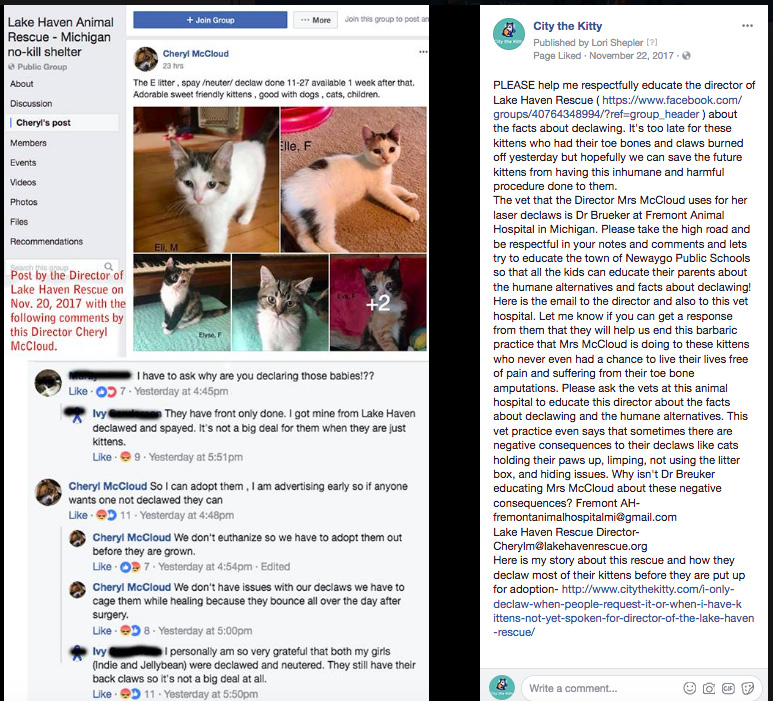This screenshot has height=701, width=773.
Task: Select Discussion in group sidebar
Action: click(31, 104)
